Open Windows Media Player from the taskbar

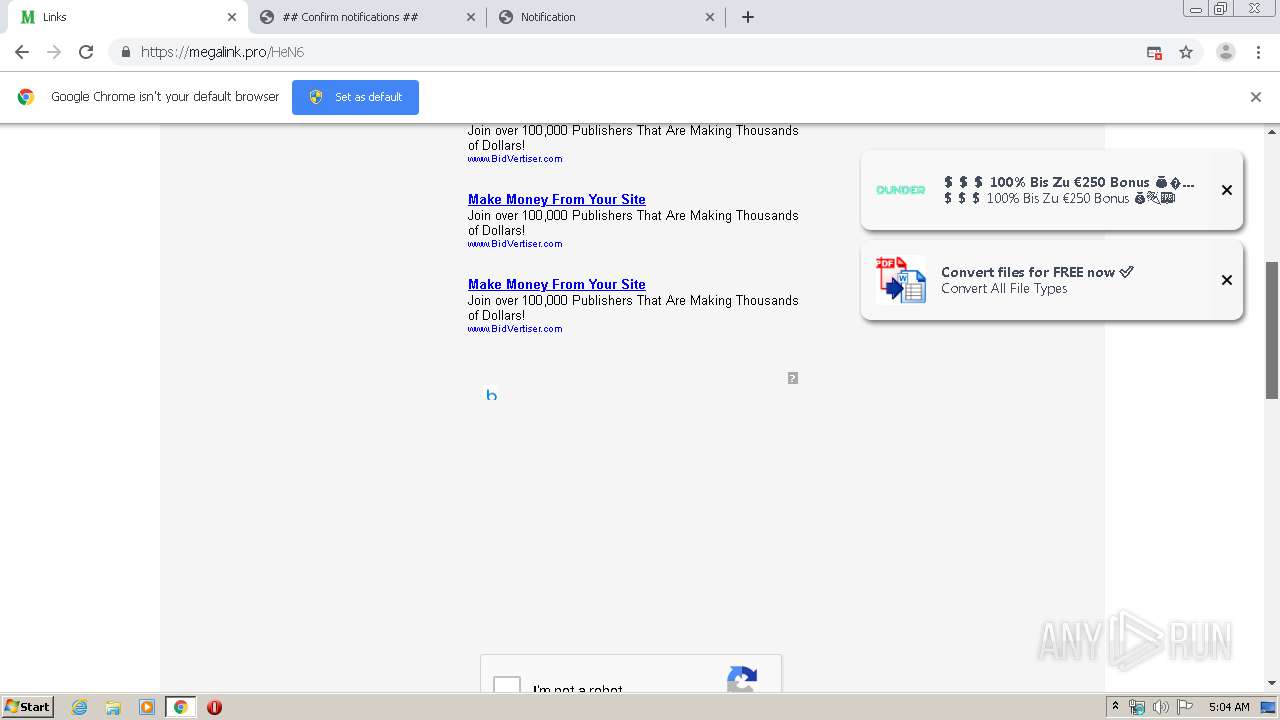147,707
